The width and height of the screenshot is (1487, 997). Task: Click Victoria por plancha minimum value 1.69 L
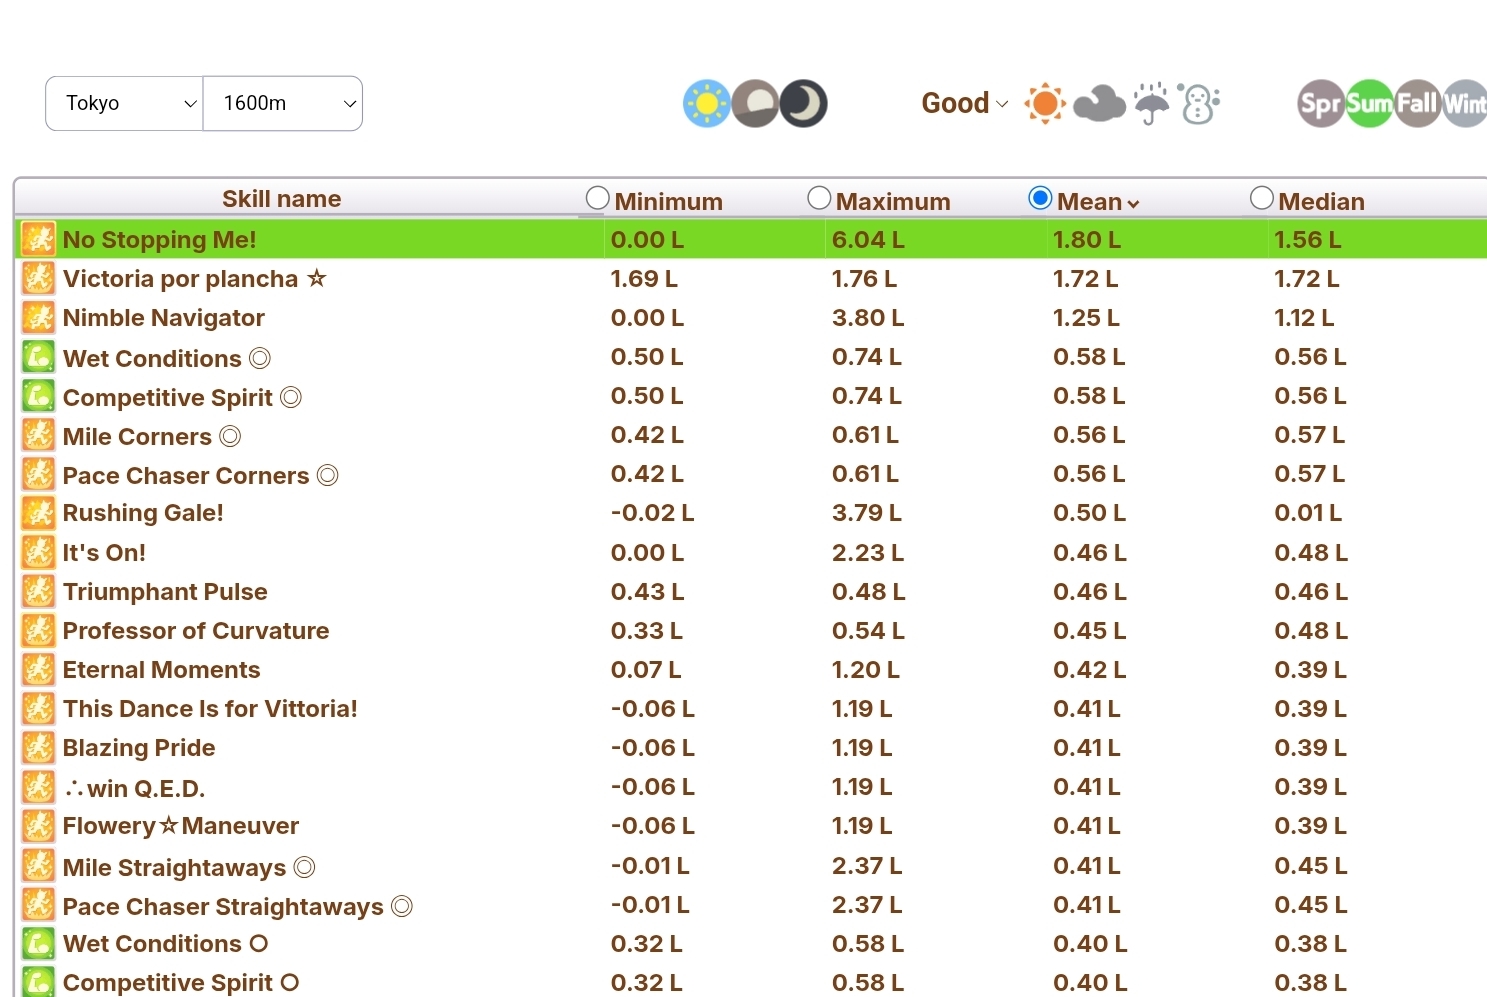point(644,278)
